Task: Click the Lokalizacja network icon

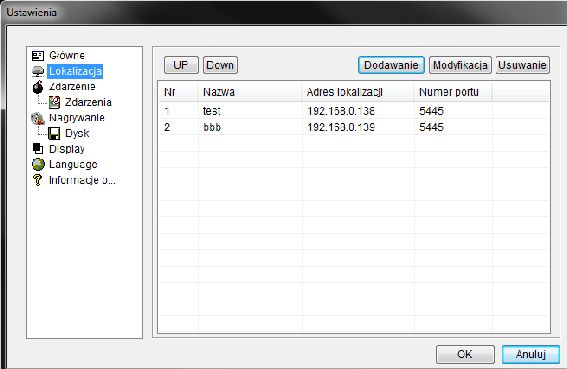Action: tap(38, 71)
